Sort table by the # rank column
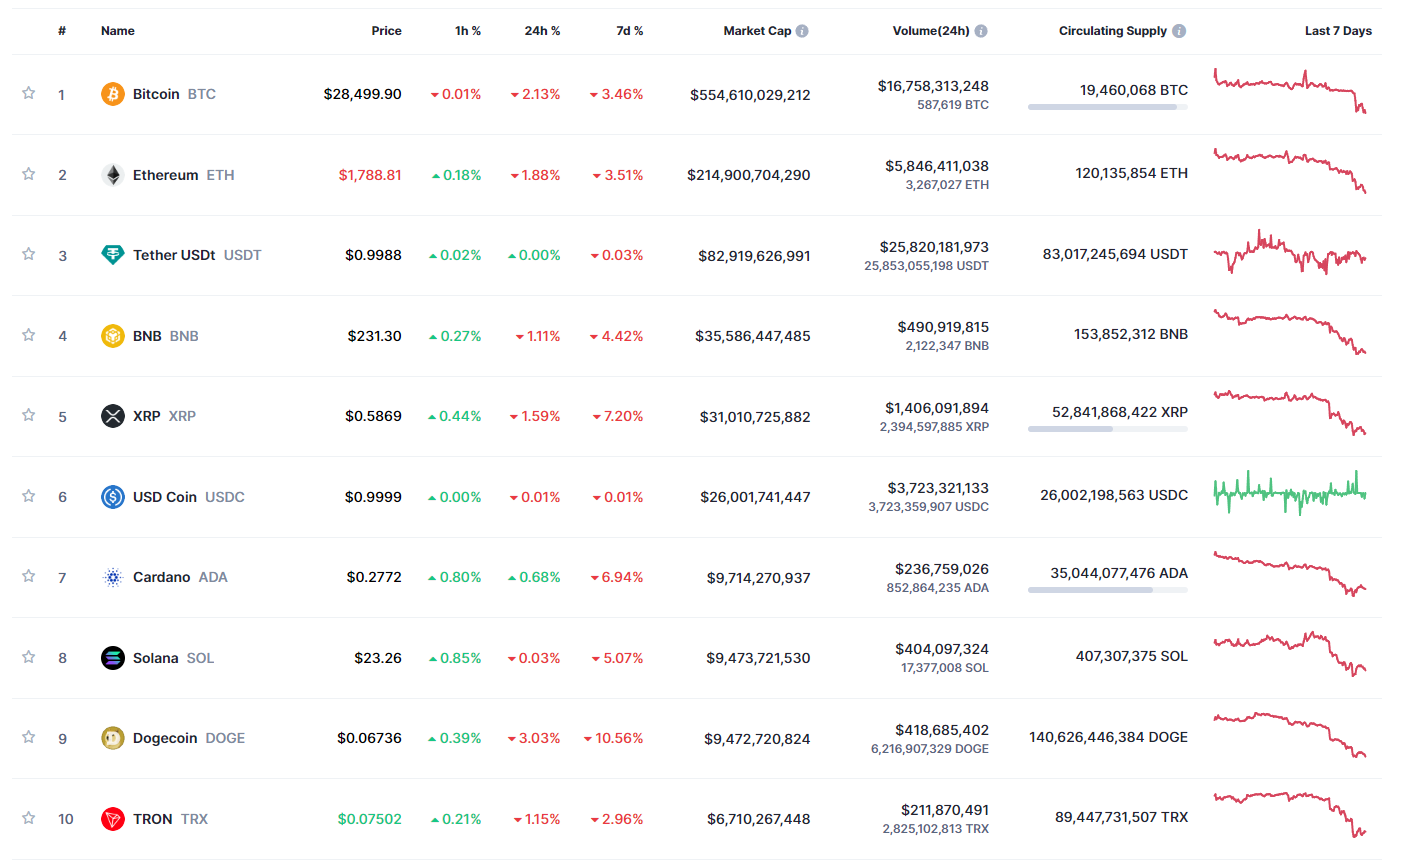The height and width of the screenshot is (860, 1407). 62,31
